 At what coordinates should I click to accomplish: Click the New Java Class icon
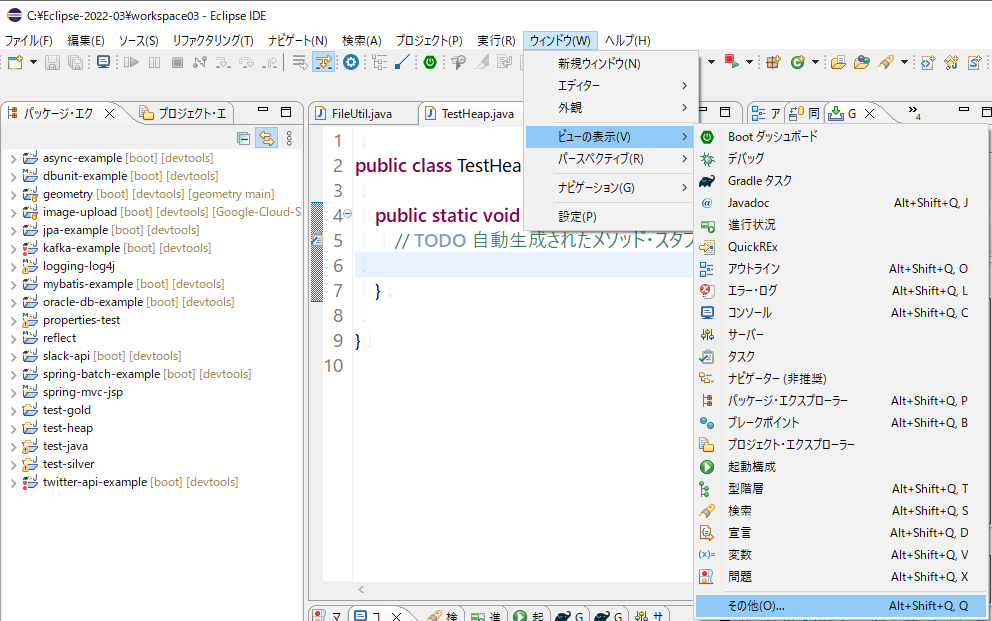point(798,62)
